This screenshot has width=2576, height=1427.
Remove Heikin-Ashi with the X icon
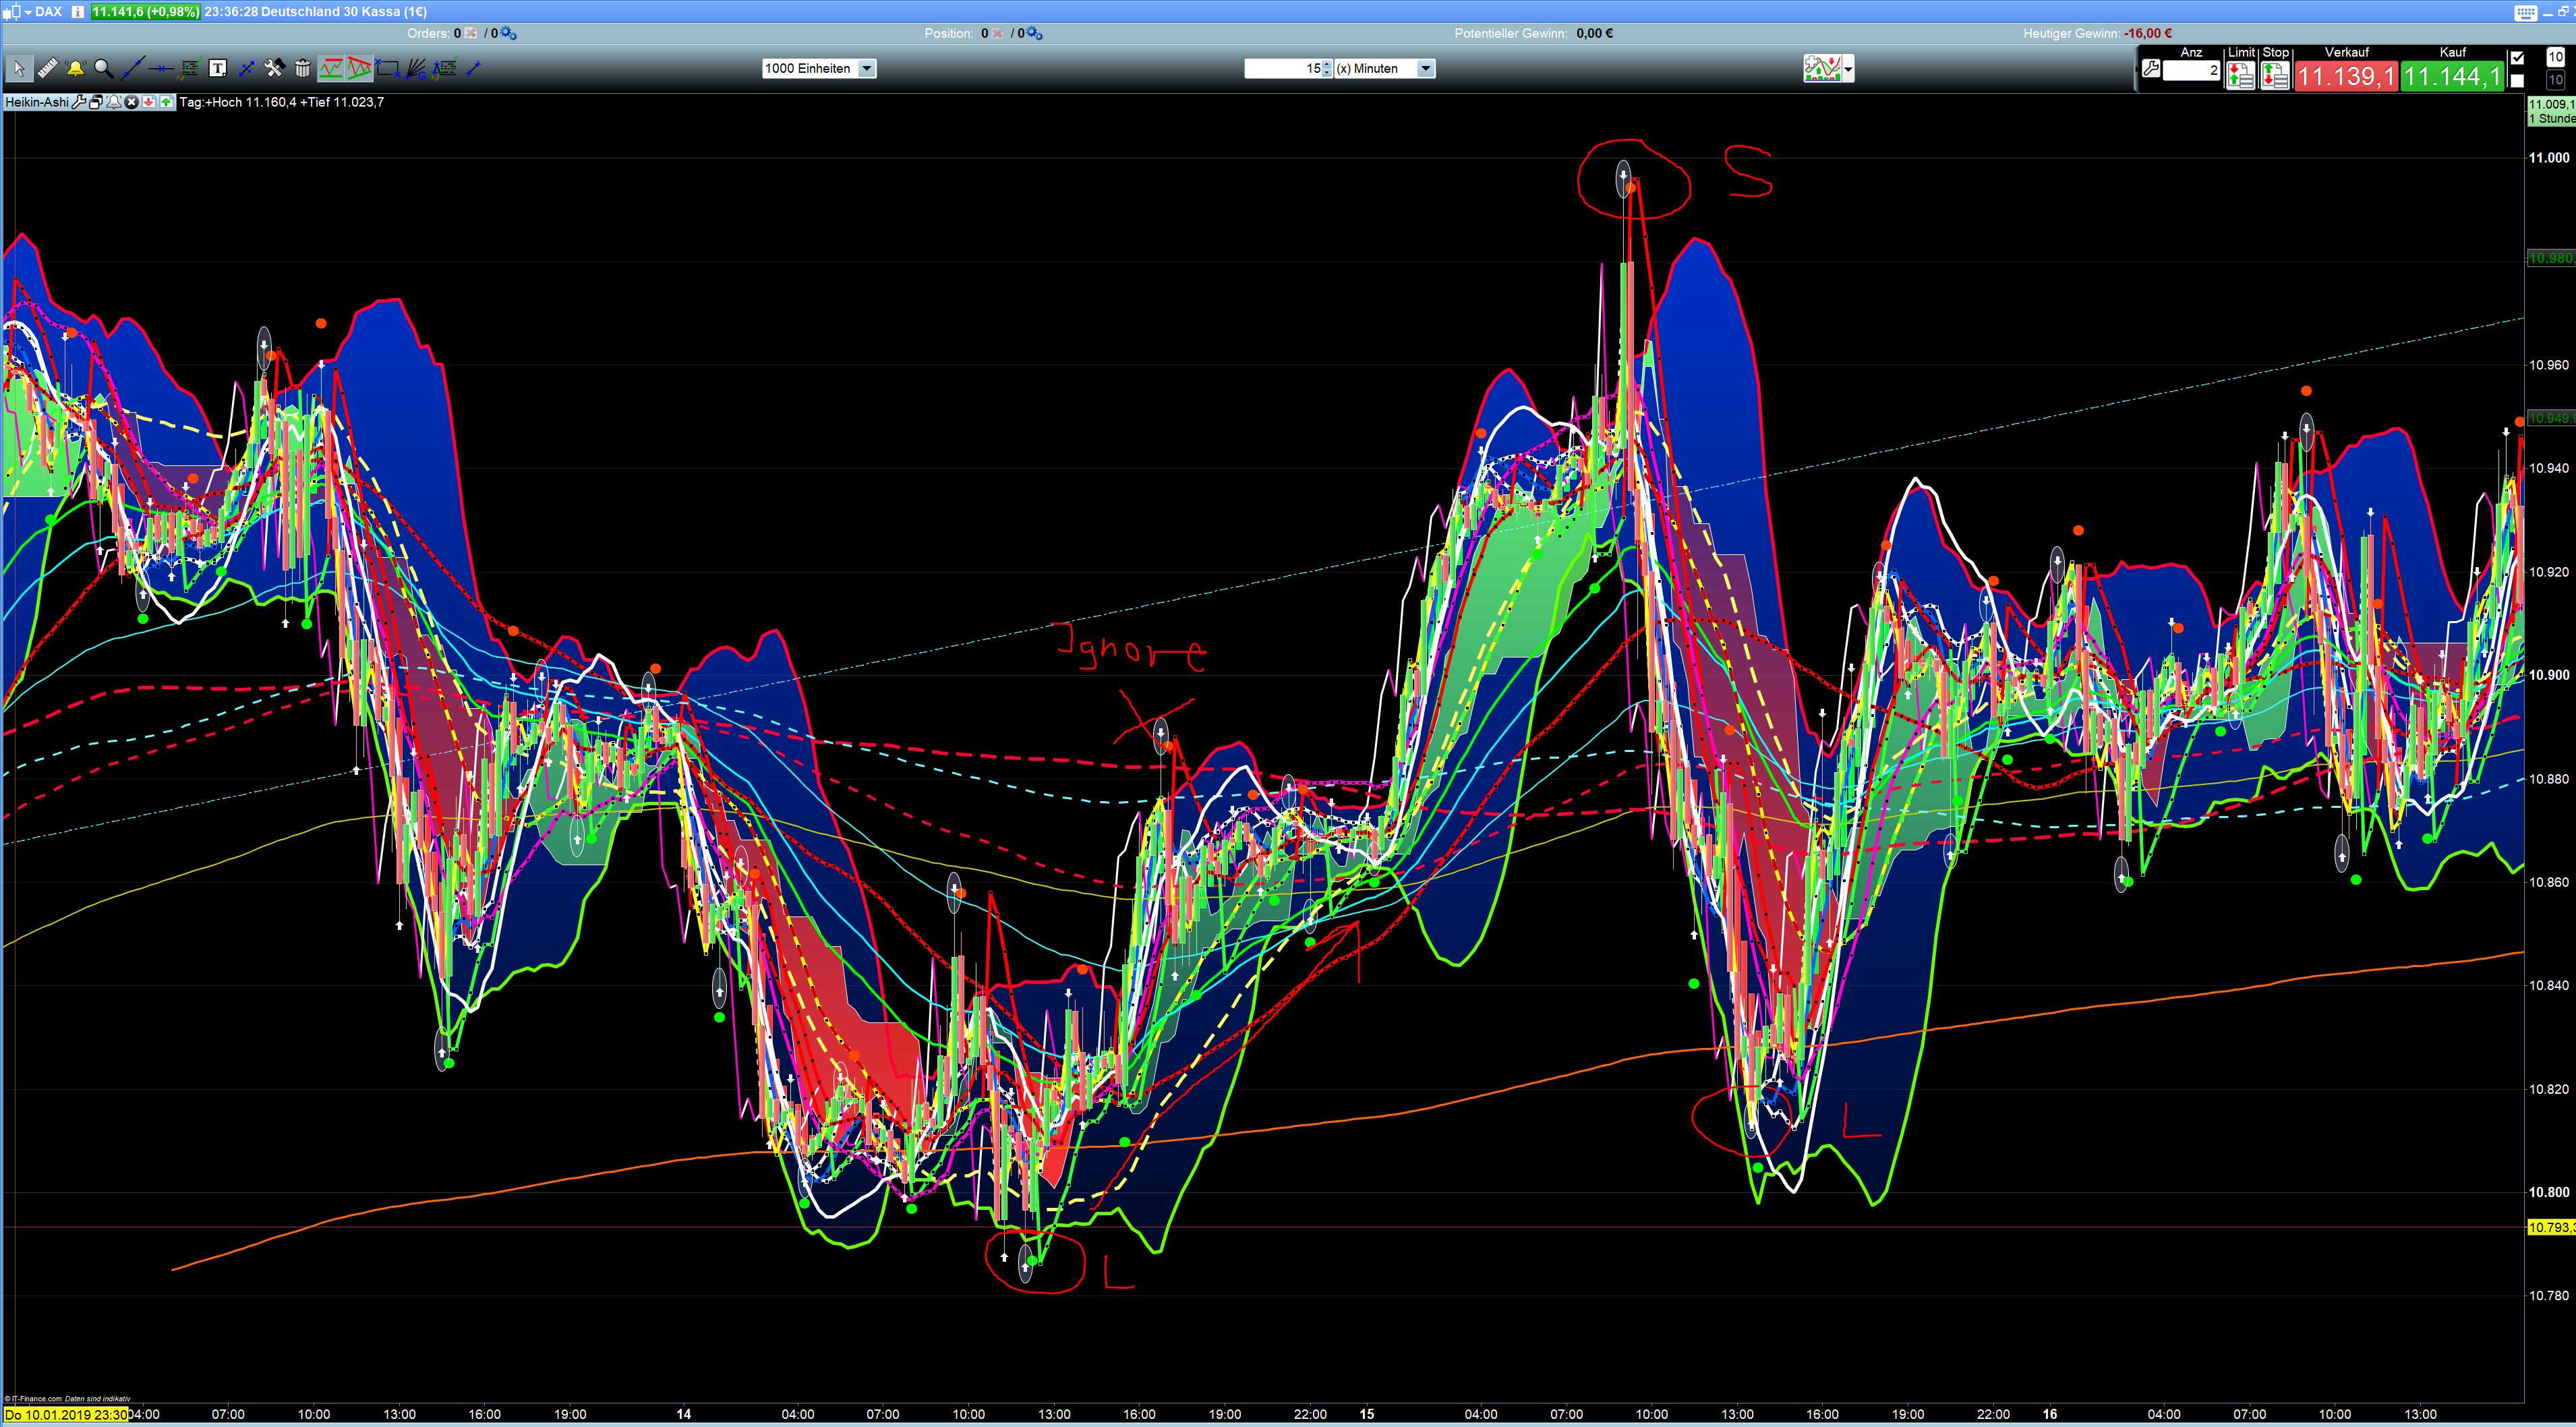click(131, 102)
